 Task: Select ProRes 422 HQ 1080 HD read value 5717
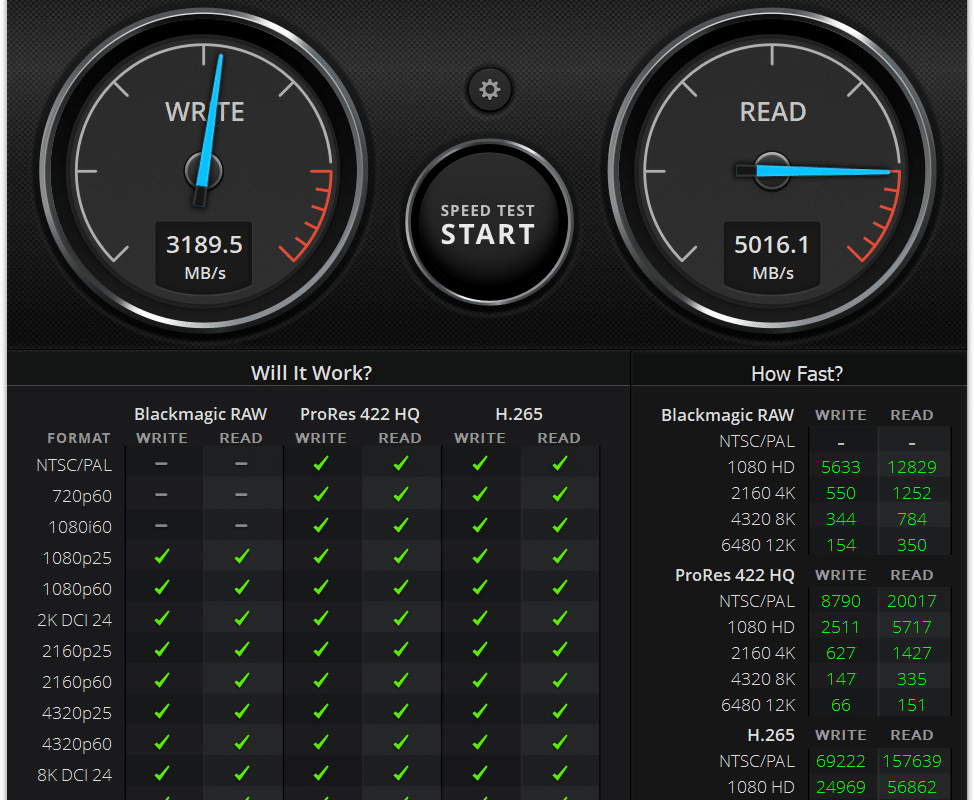[x=912, y=627]
